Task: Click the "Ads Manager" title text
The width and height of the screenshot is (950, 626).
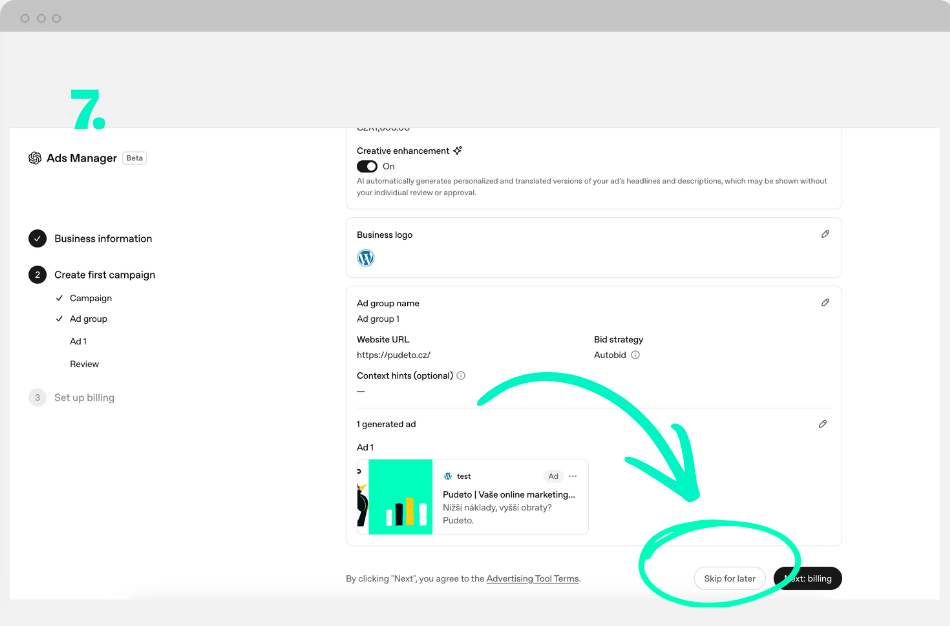Action: point(82,158)
